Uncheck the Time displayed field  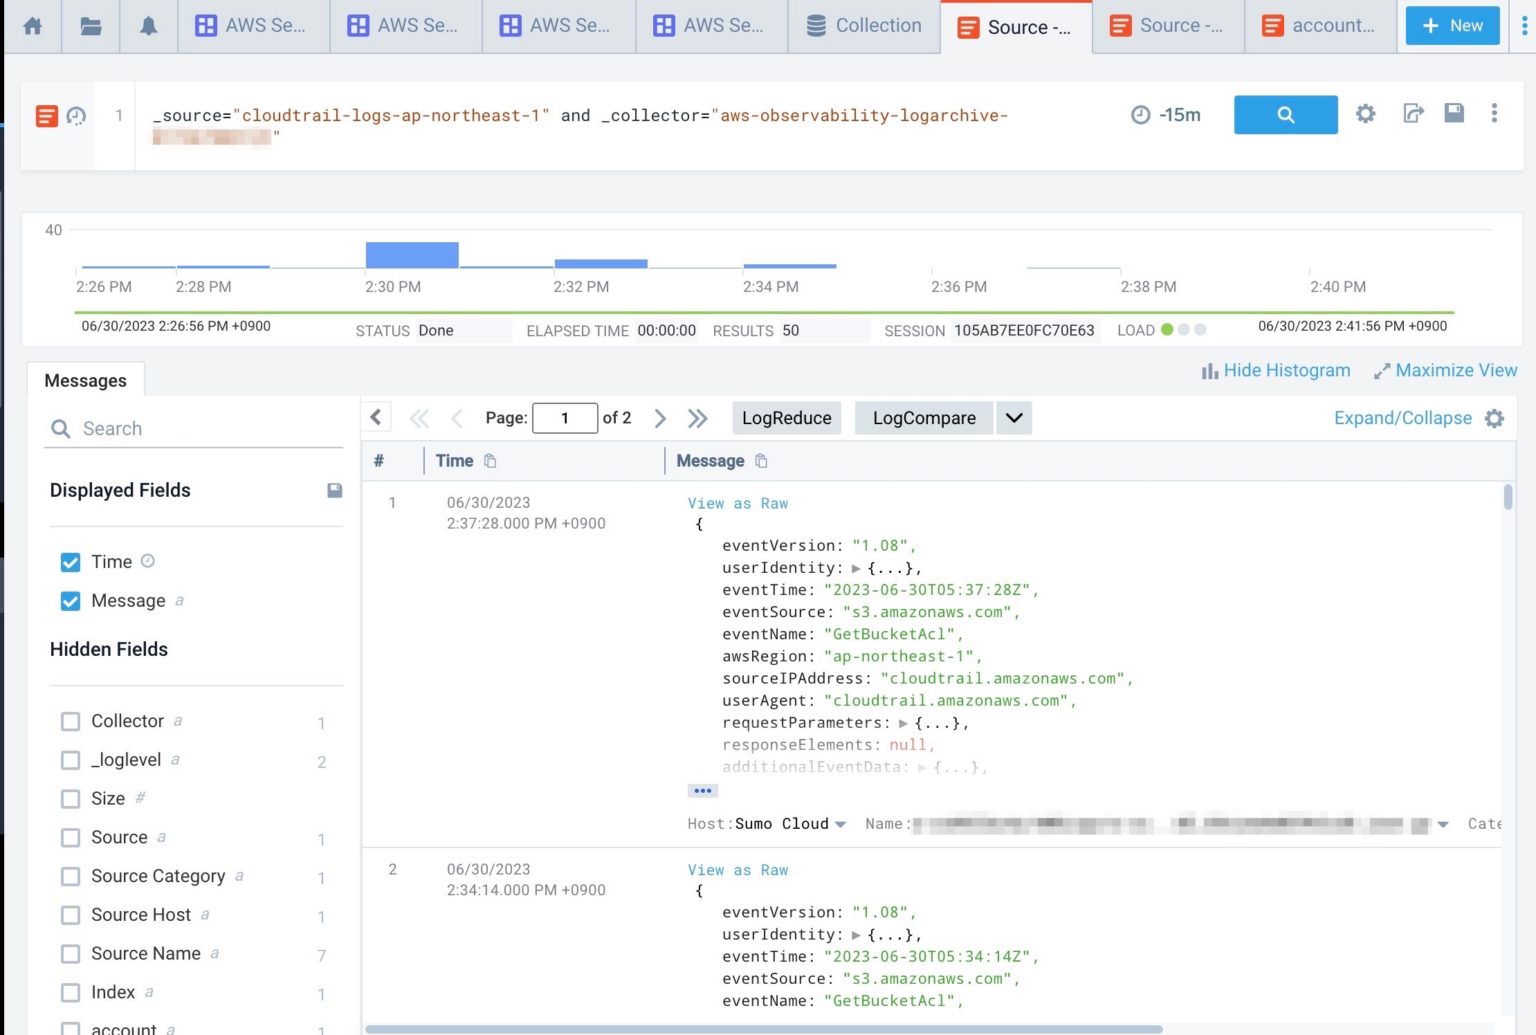(70, 561)
